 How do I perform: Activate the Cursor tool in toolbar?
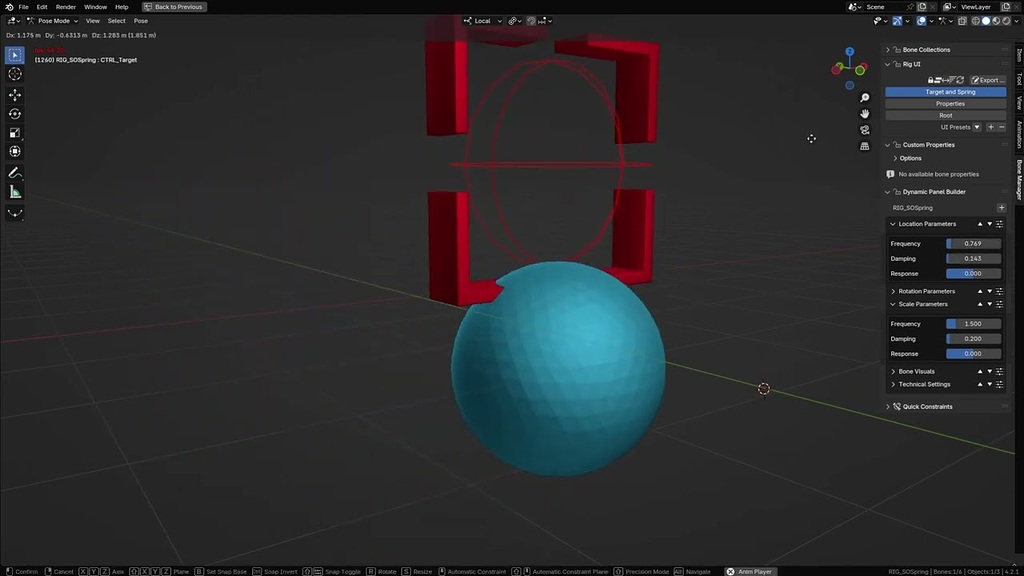point(15,74)
